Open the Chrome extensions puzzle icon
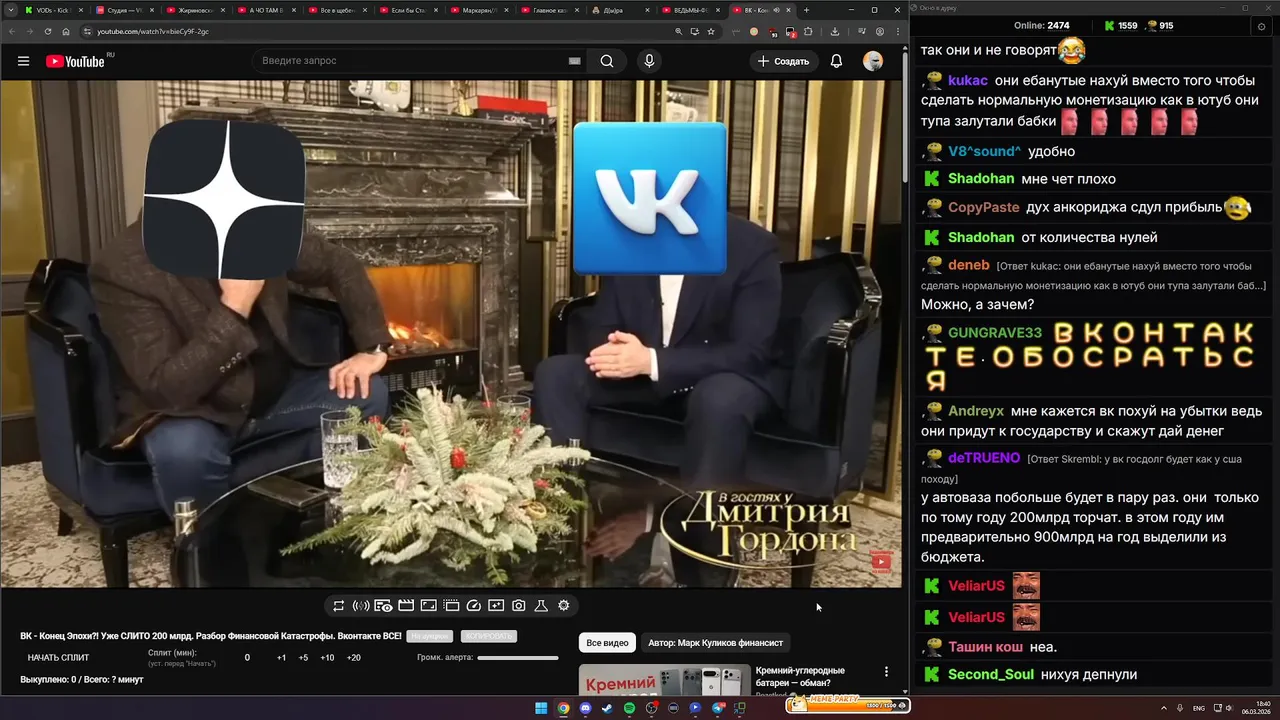Screen dimensions: 1280x720 tap(808, 32)
